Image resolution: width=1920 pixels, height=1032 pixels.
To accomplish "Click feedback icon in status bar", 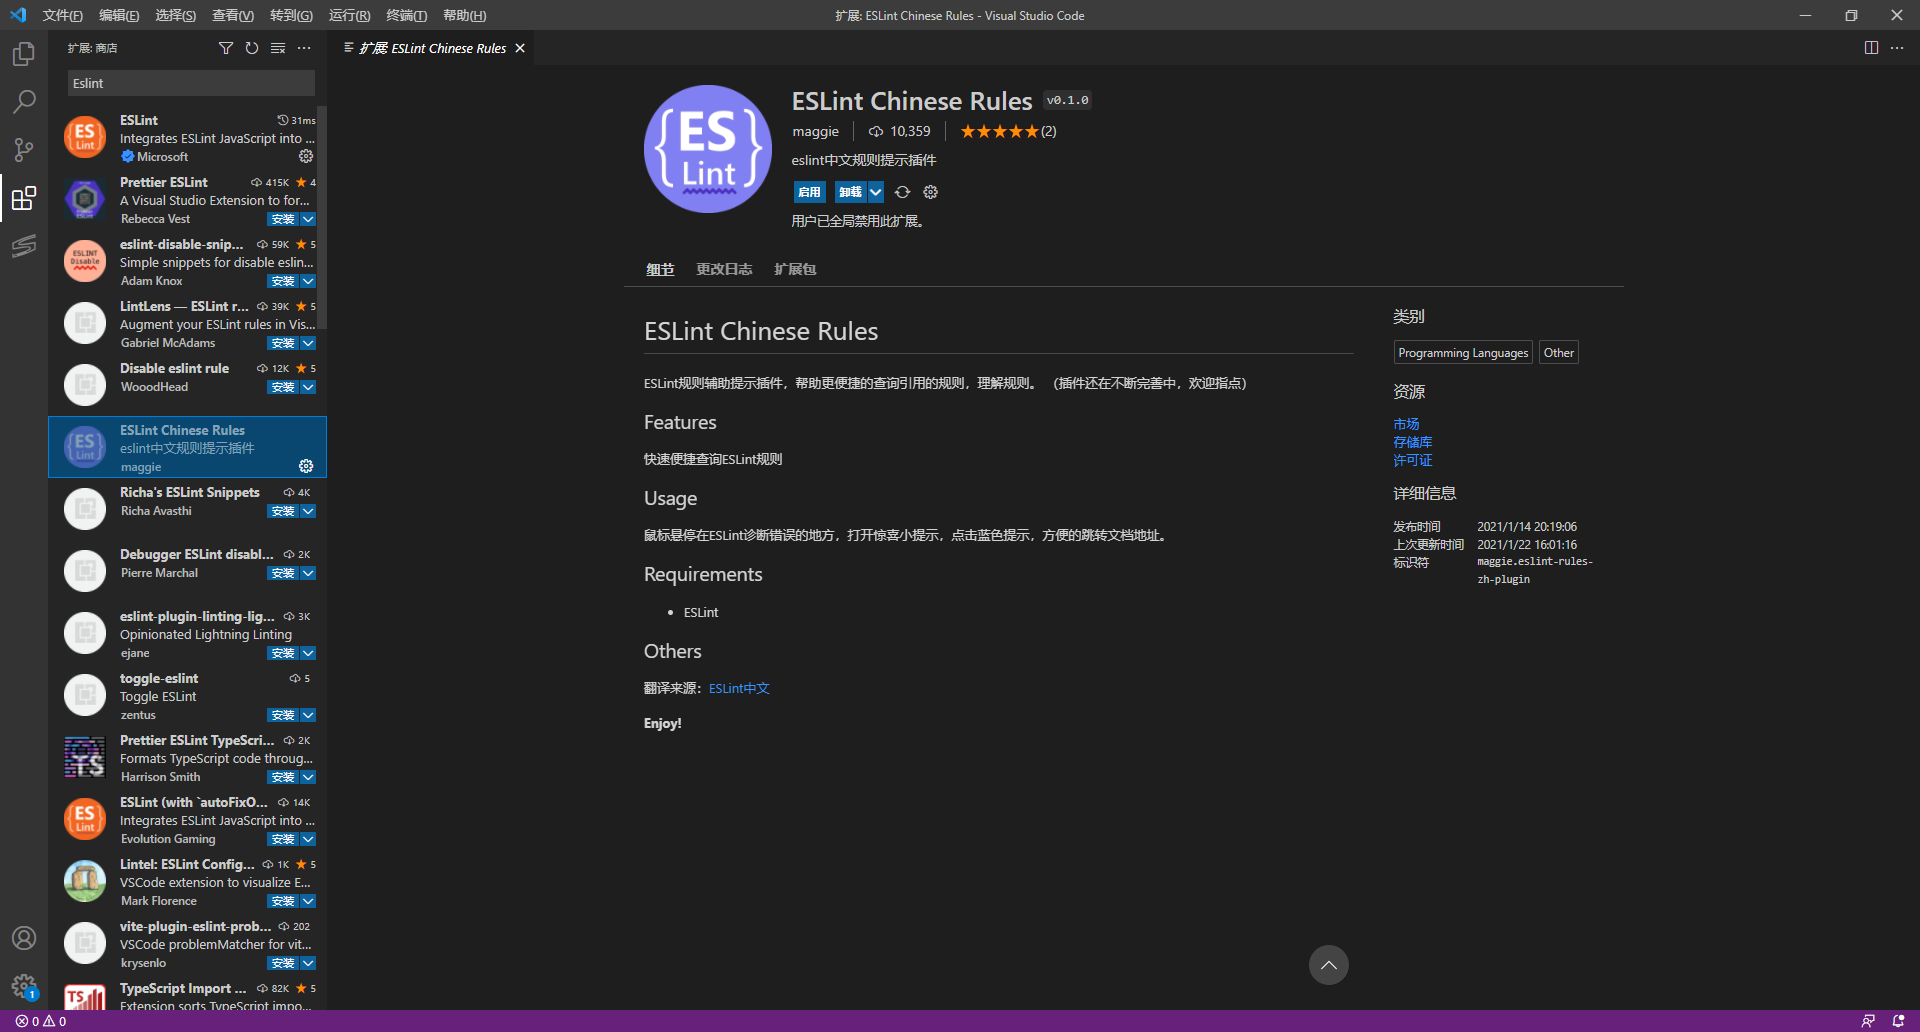I will tap(1868, 1021).
